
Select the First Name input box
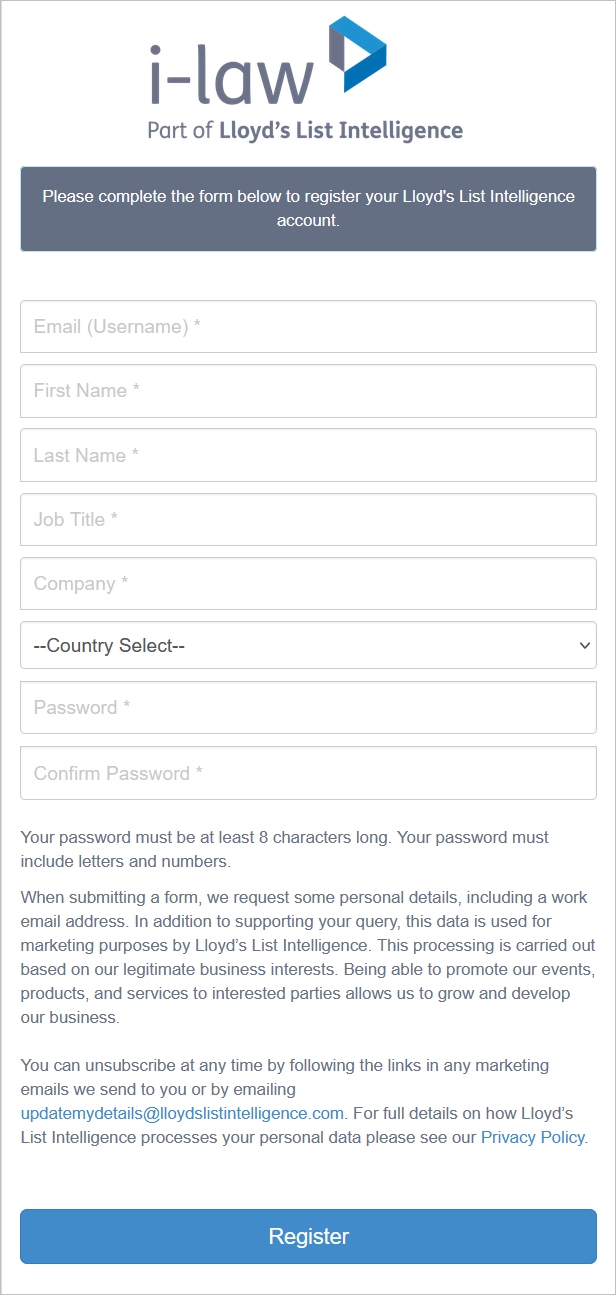click(308, 391)
